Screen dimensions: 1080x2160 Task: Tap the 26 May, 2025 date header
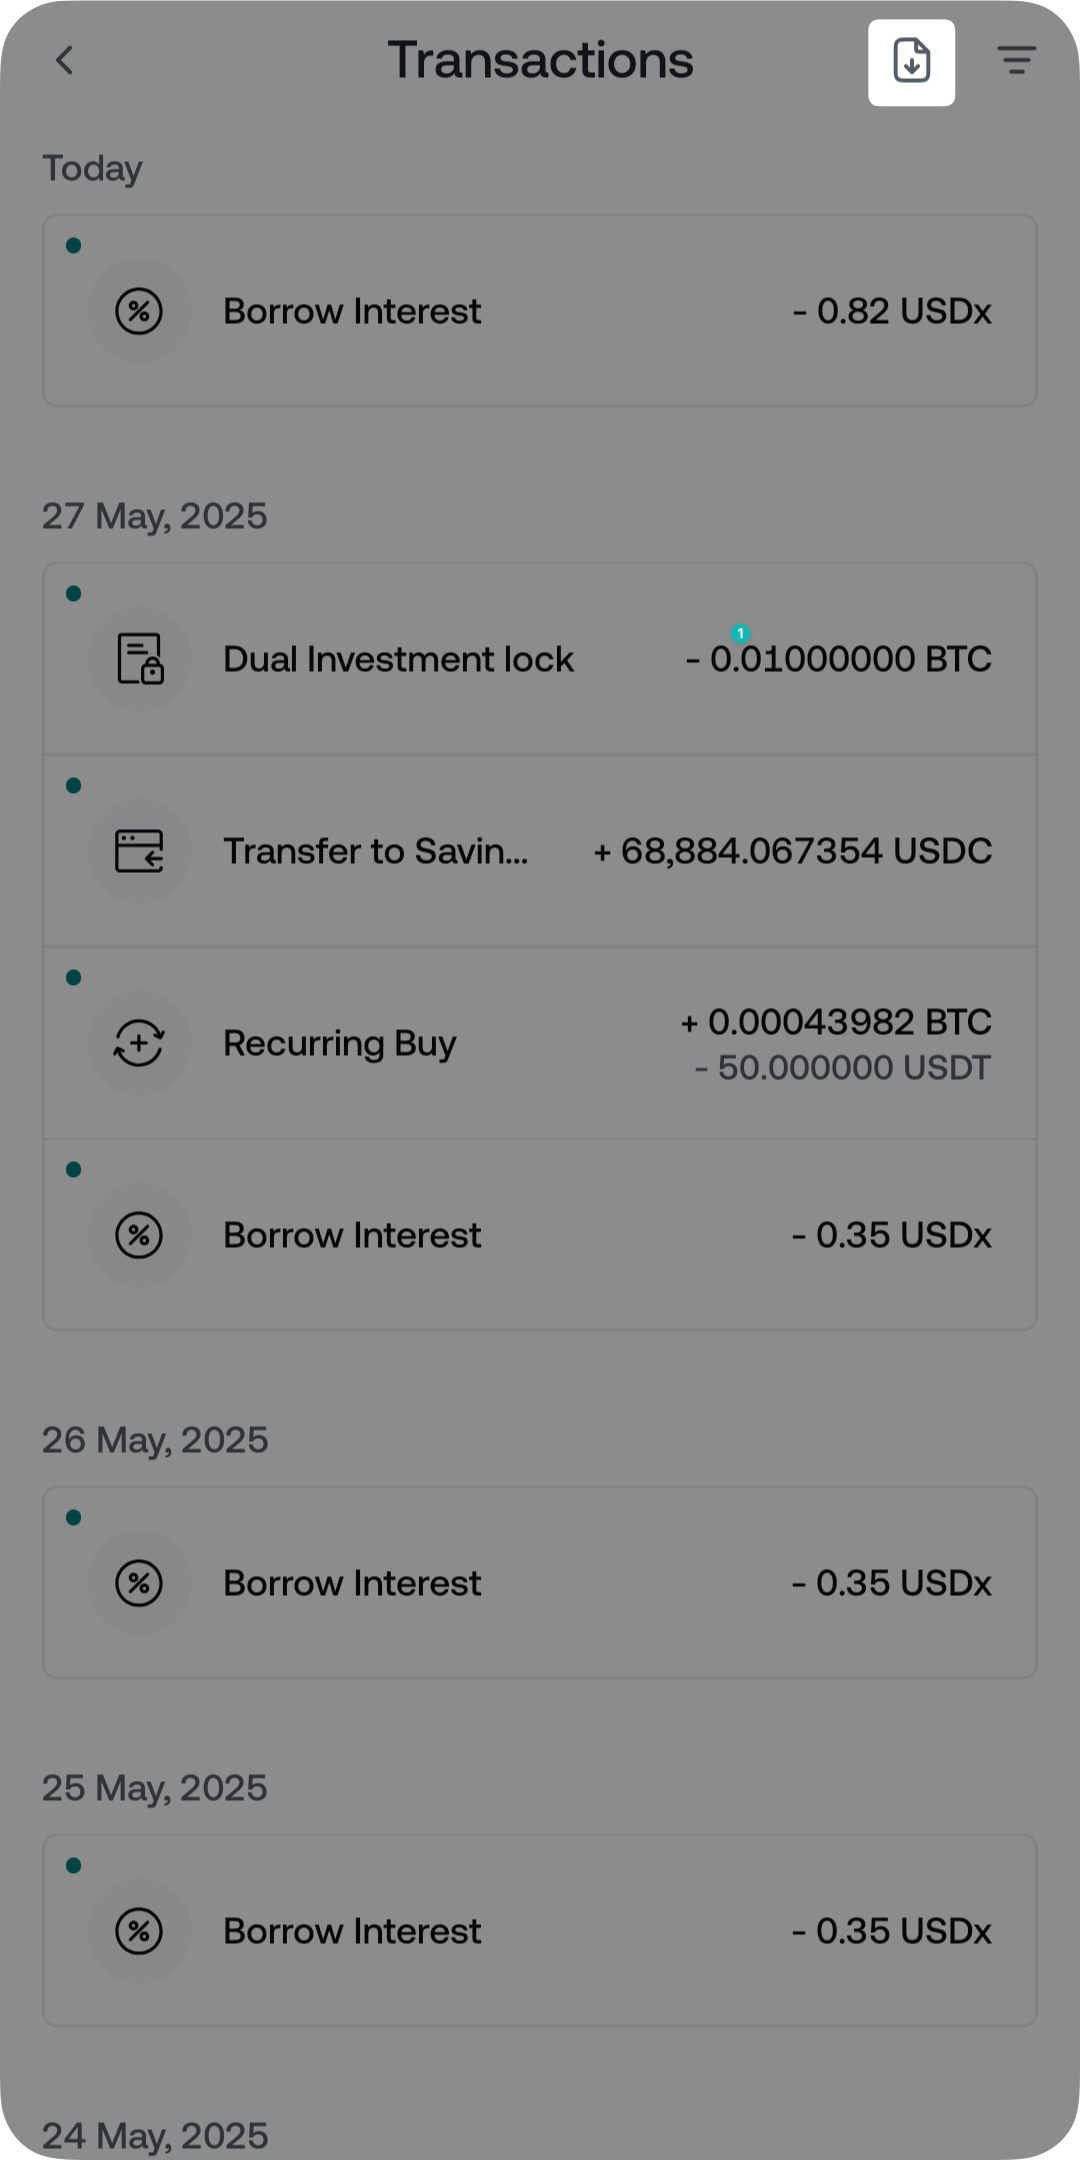pyautogui.click(x=155, y=1440)
